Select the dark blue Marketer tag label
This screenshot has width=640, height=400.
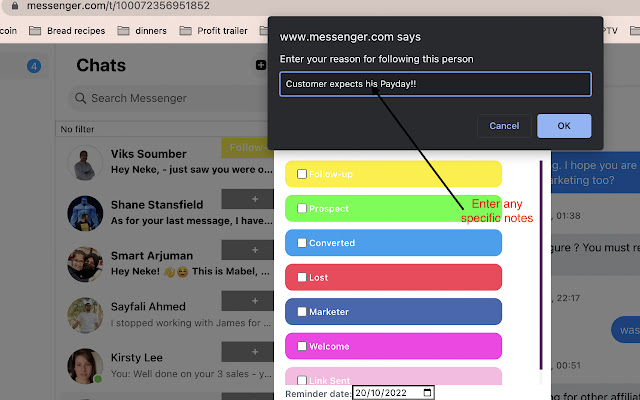pos(393,311)
